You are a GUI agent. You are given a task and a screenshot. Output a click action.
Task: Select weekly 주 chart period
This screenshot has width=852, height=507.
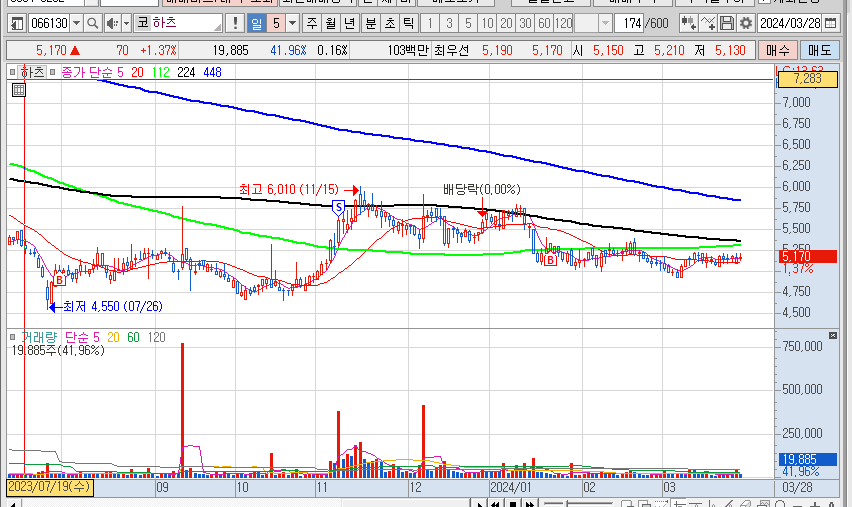pyautogui.click(x=311, y=23)
